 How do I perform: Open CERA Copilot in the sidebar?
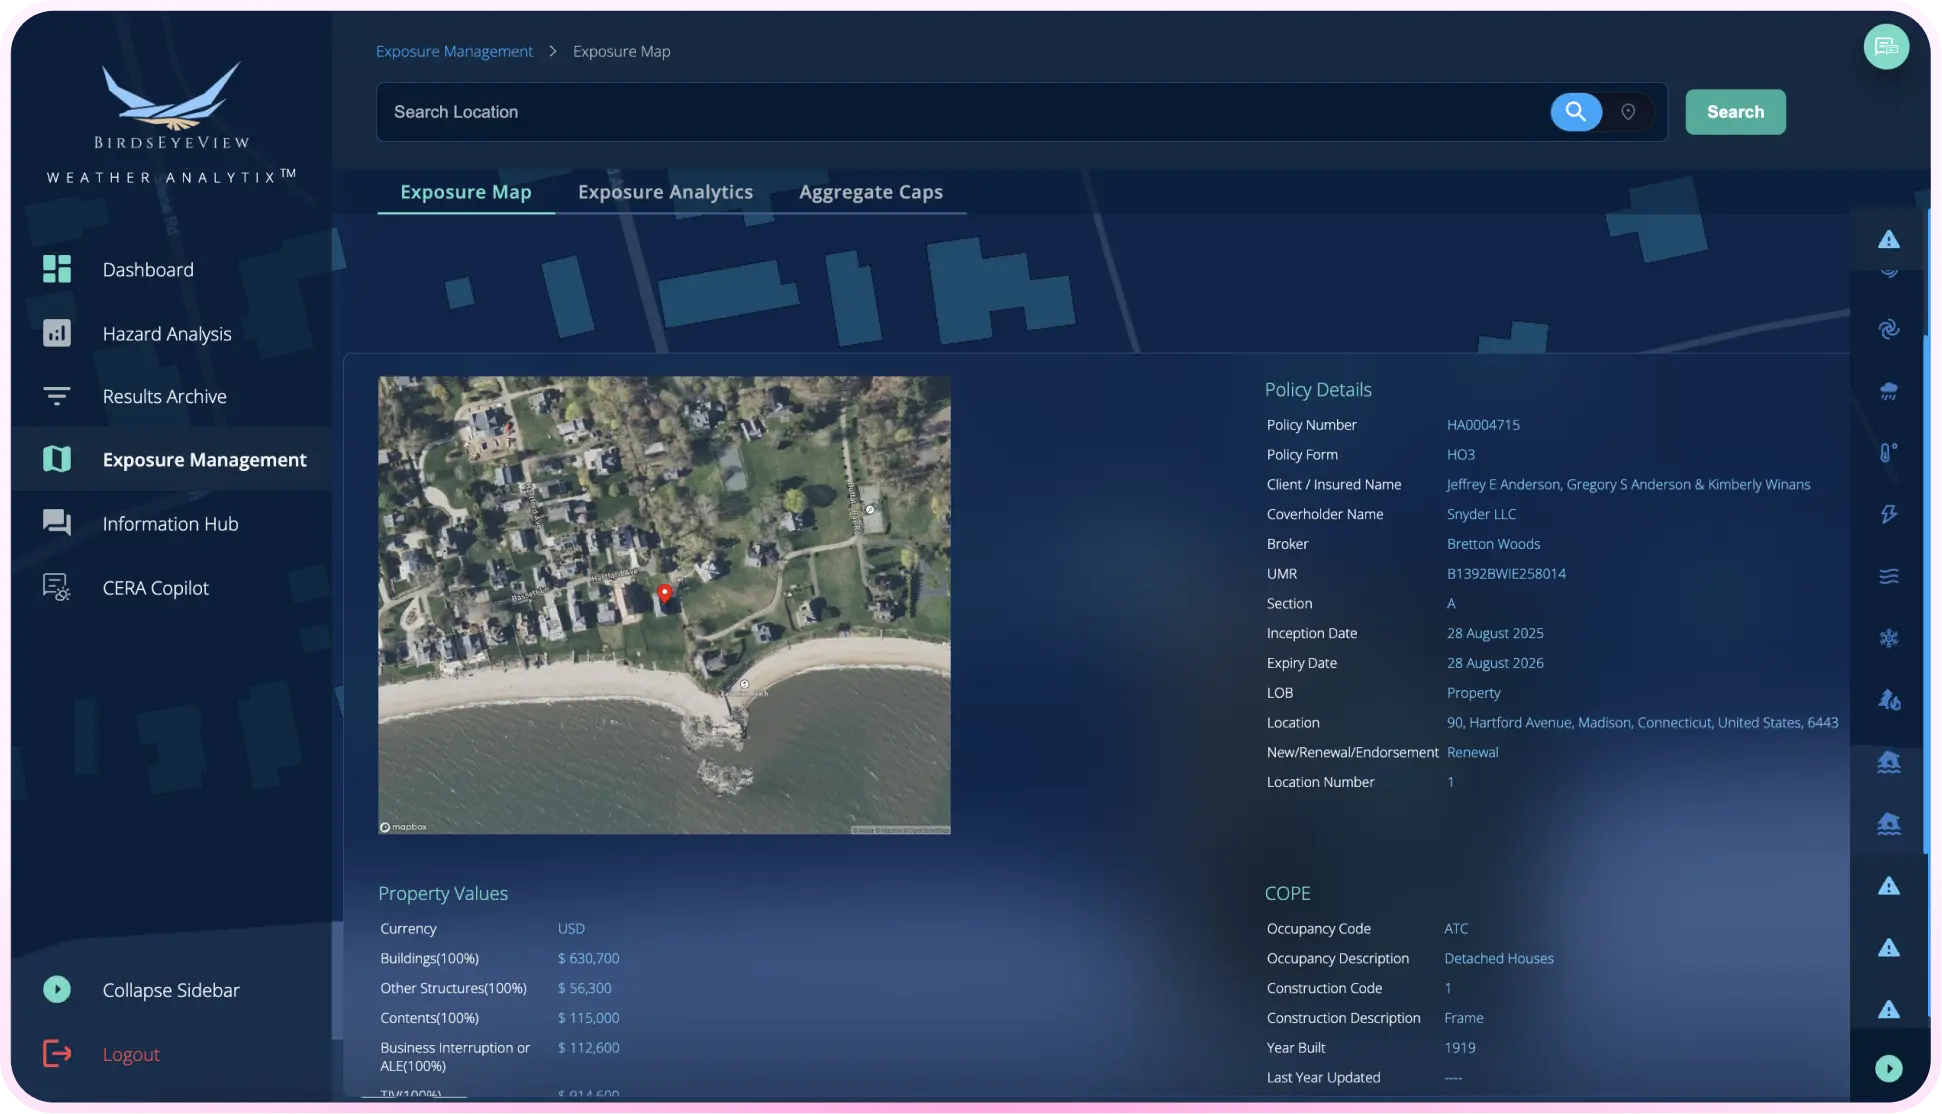155,588
